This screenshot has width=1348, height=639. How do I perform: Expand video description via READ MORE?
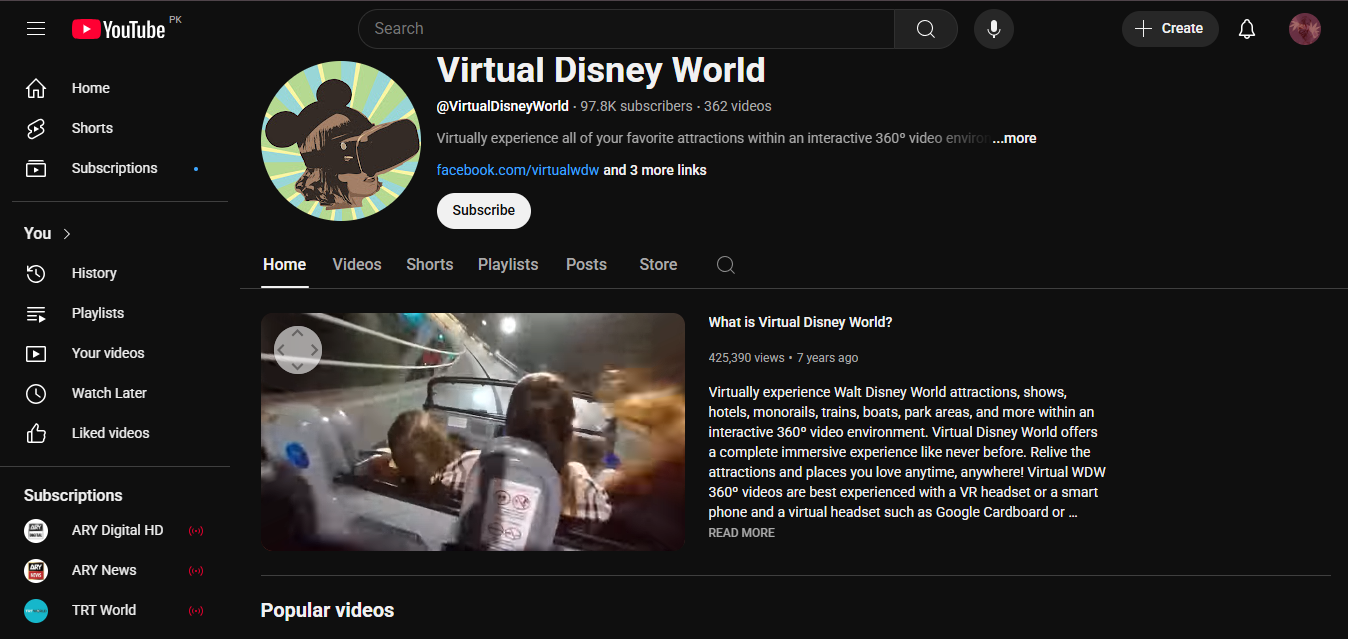pyautogui.click(x=741, y=532)
